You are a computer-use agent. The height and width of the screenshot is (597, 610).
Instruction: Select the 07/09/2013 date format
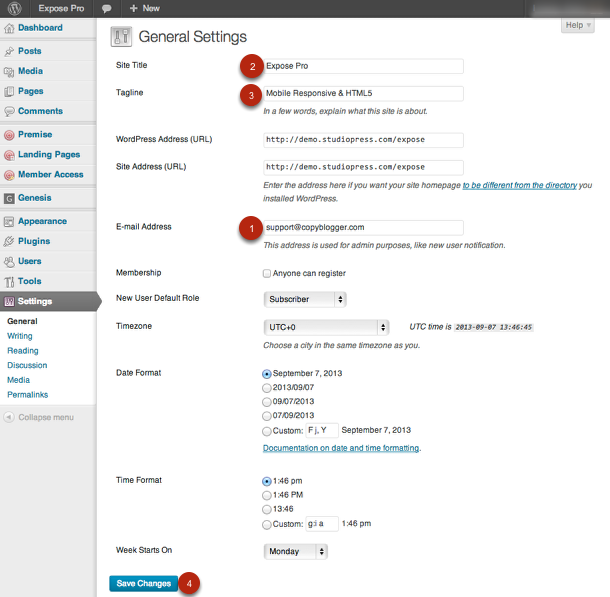[x=266, y=416]
